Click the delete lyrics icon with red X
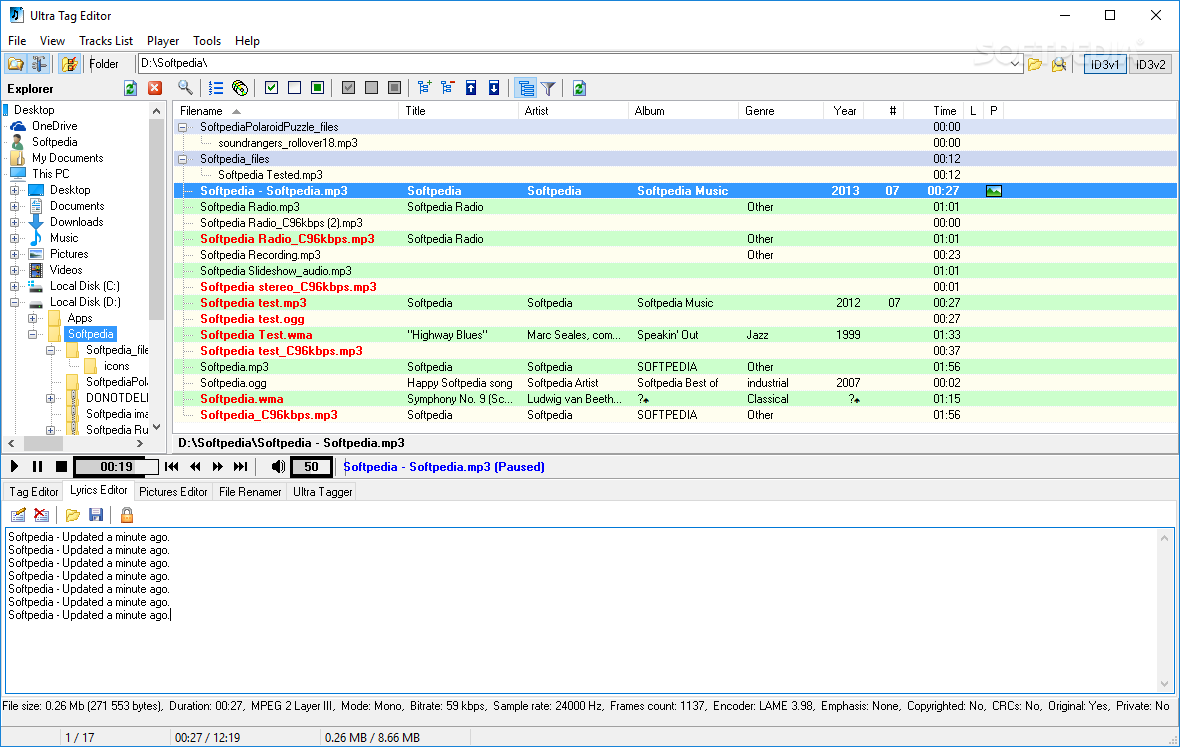 point(41,515)
